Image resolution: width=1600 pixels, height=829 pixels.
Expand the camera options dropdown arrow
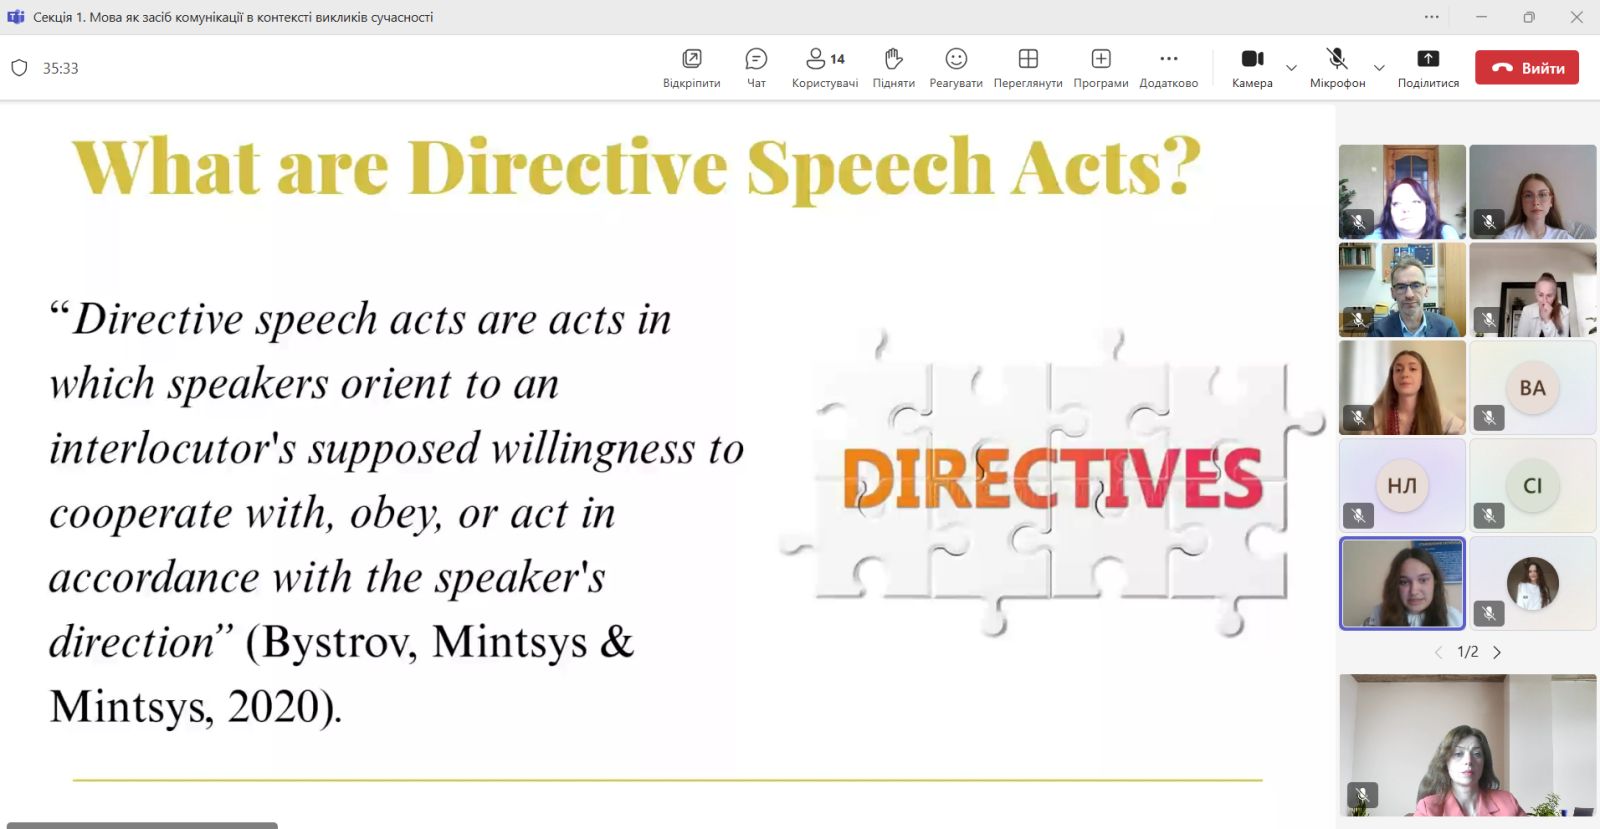coord(1291,68)
